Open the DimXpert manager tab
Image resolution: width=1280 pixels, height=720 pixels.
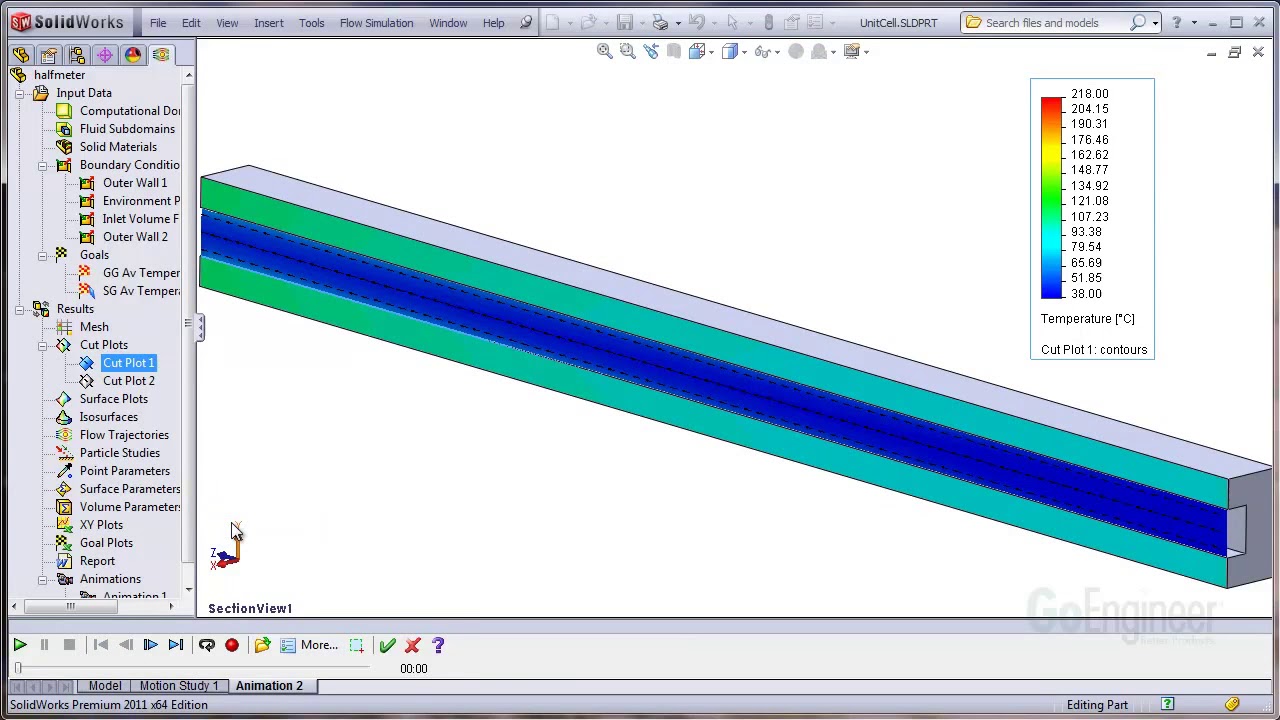[x=104, y=55]
